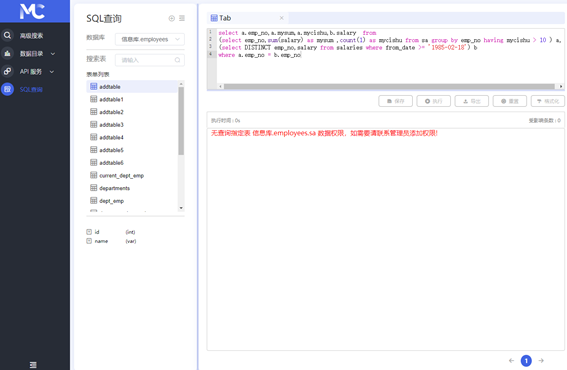Click SQL editor horizontal scrollbar right arrow
The image size is (567, 370).
(x=561, y=86)
